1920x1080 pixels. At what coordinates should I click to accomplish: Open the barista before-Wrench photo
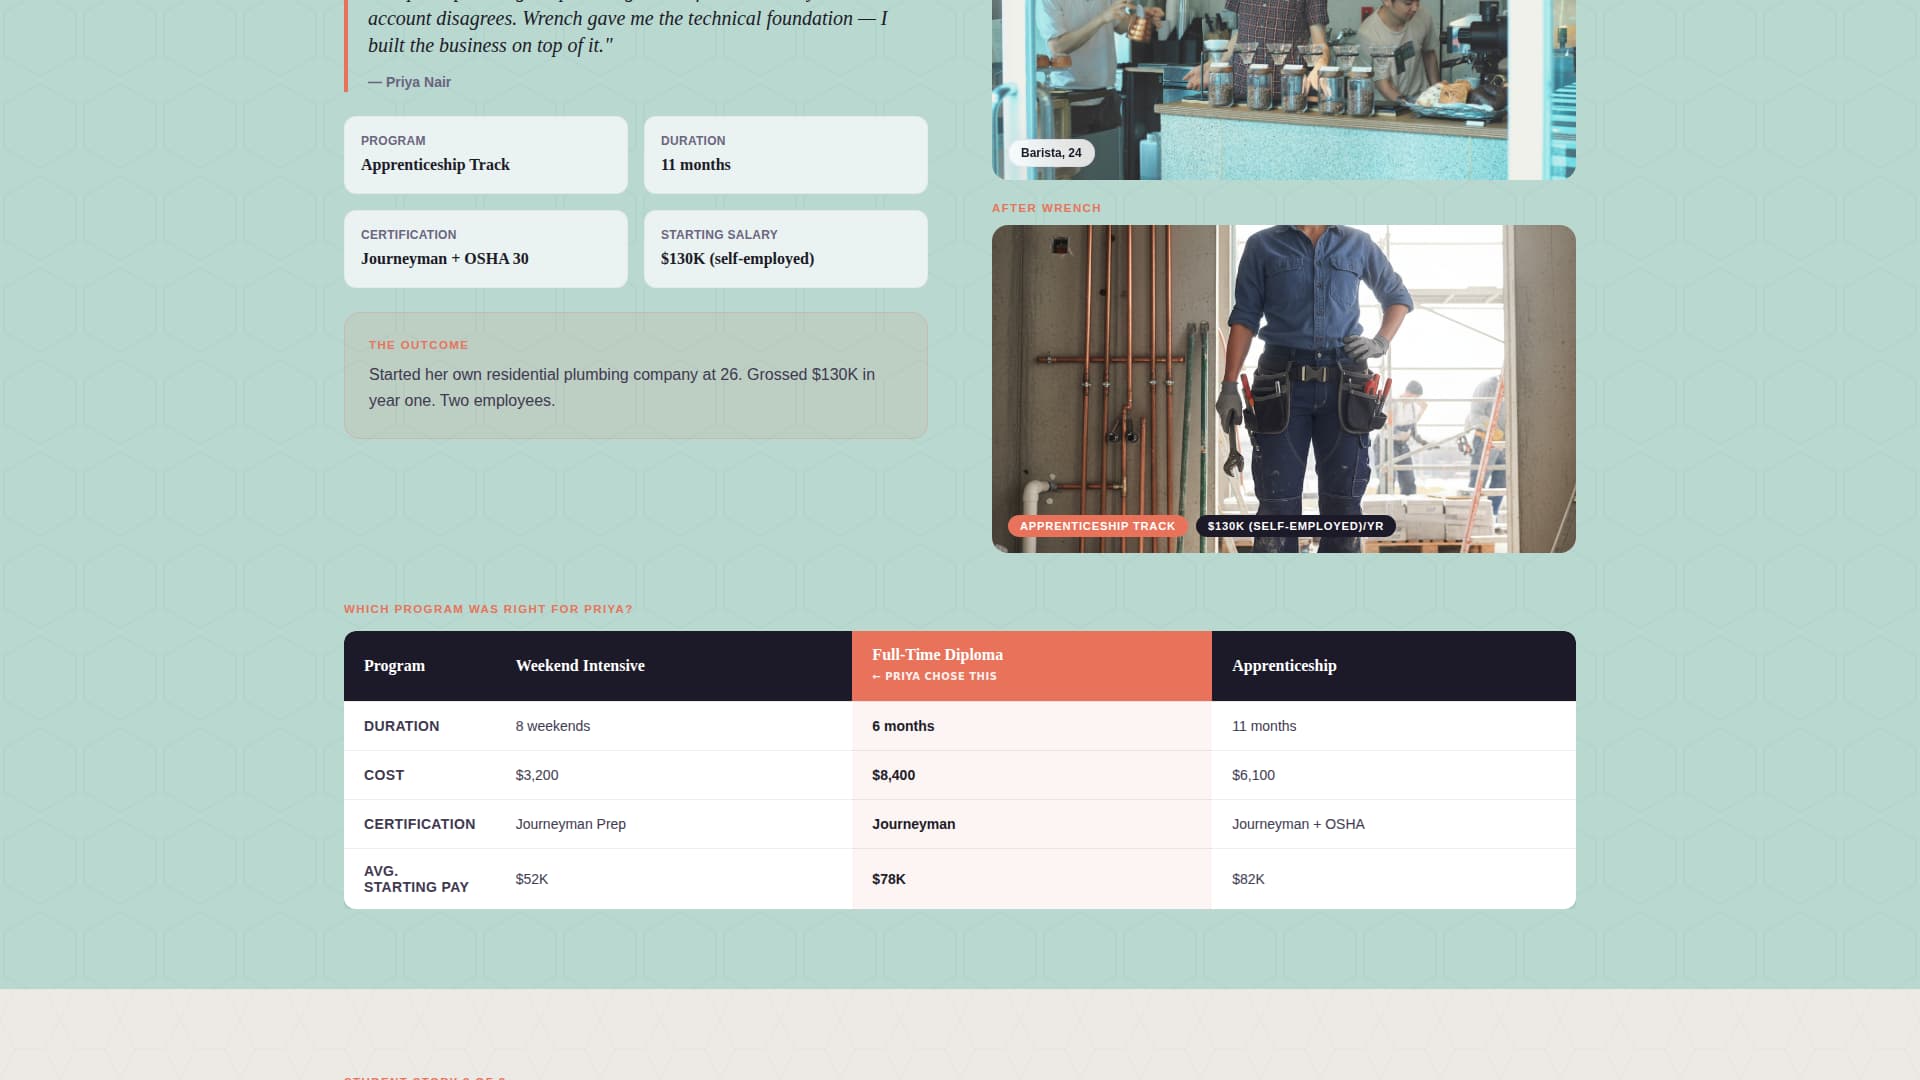[1283, 90]
